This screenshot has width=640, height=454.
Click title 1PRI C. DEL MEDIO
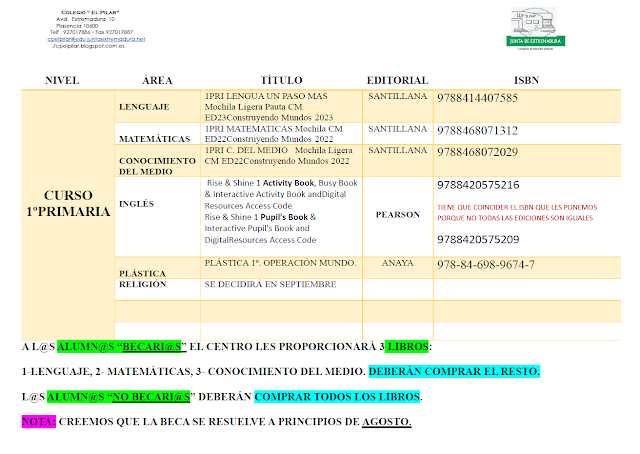246,150
